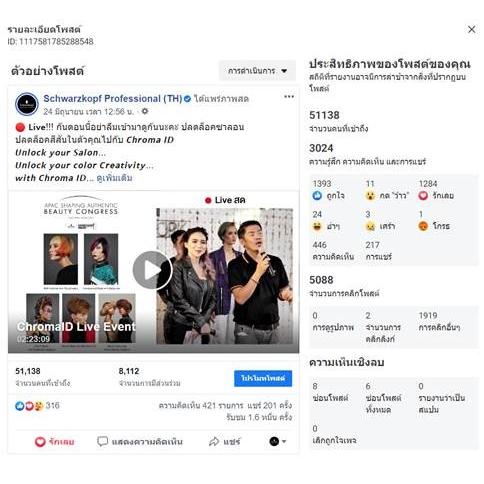The image size is (484, 484).
Task: Play the ChromaID Live Event video
Action: (x=152, y=270)
